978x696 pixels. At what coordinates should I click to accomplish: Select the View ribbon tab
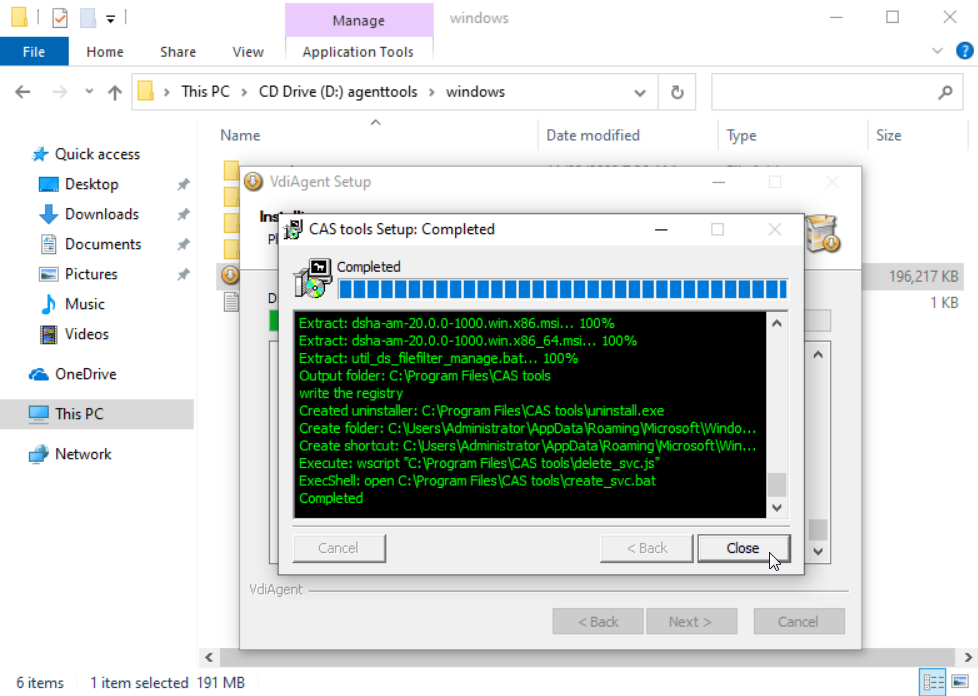[x=248, y=52]
